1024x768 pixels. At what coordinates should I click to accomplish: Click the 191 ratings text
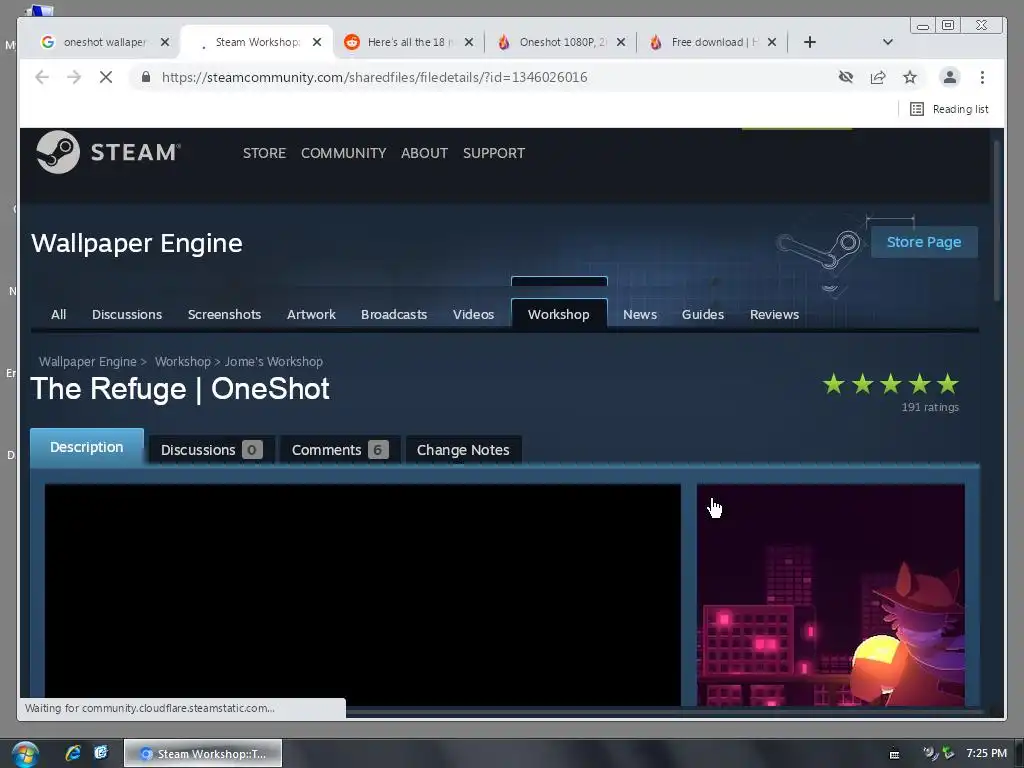(930, 407)
